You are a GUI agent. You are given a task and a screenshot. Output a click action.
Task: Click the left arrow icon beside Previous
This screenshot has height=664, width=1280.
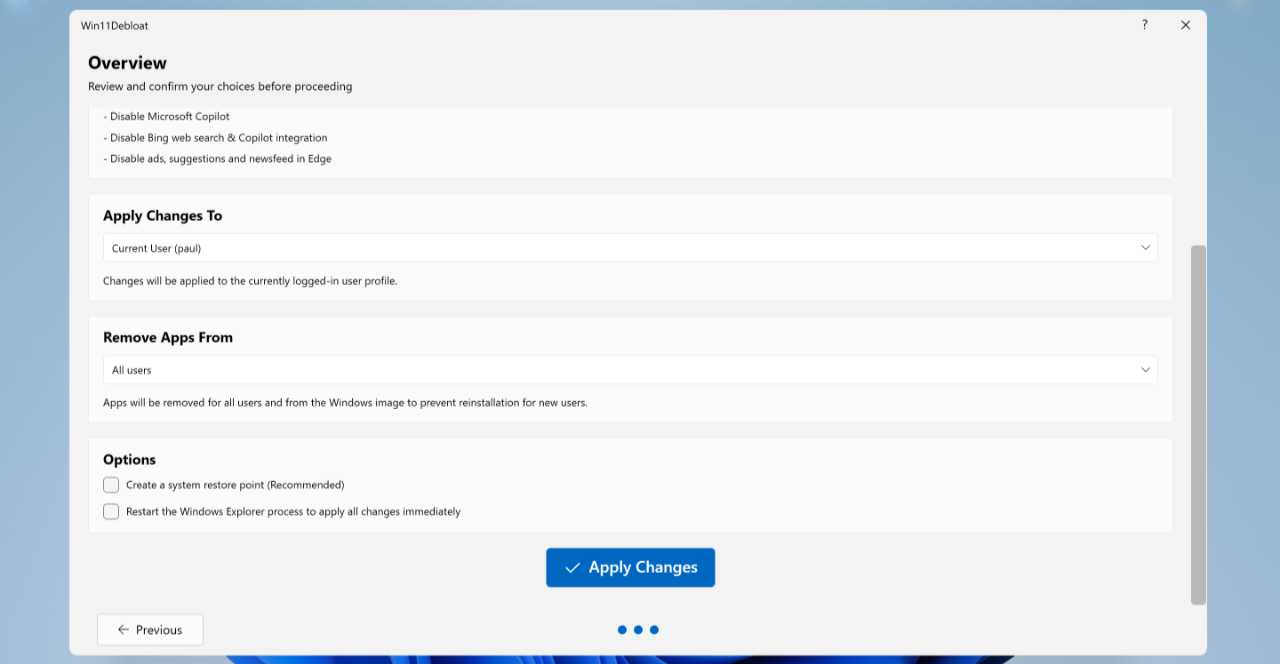point(123,630)
